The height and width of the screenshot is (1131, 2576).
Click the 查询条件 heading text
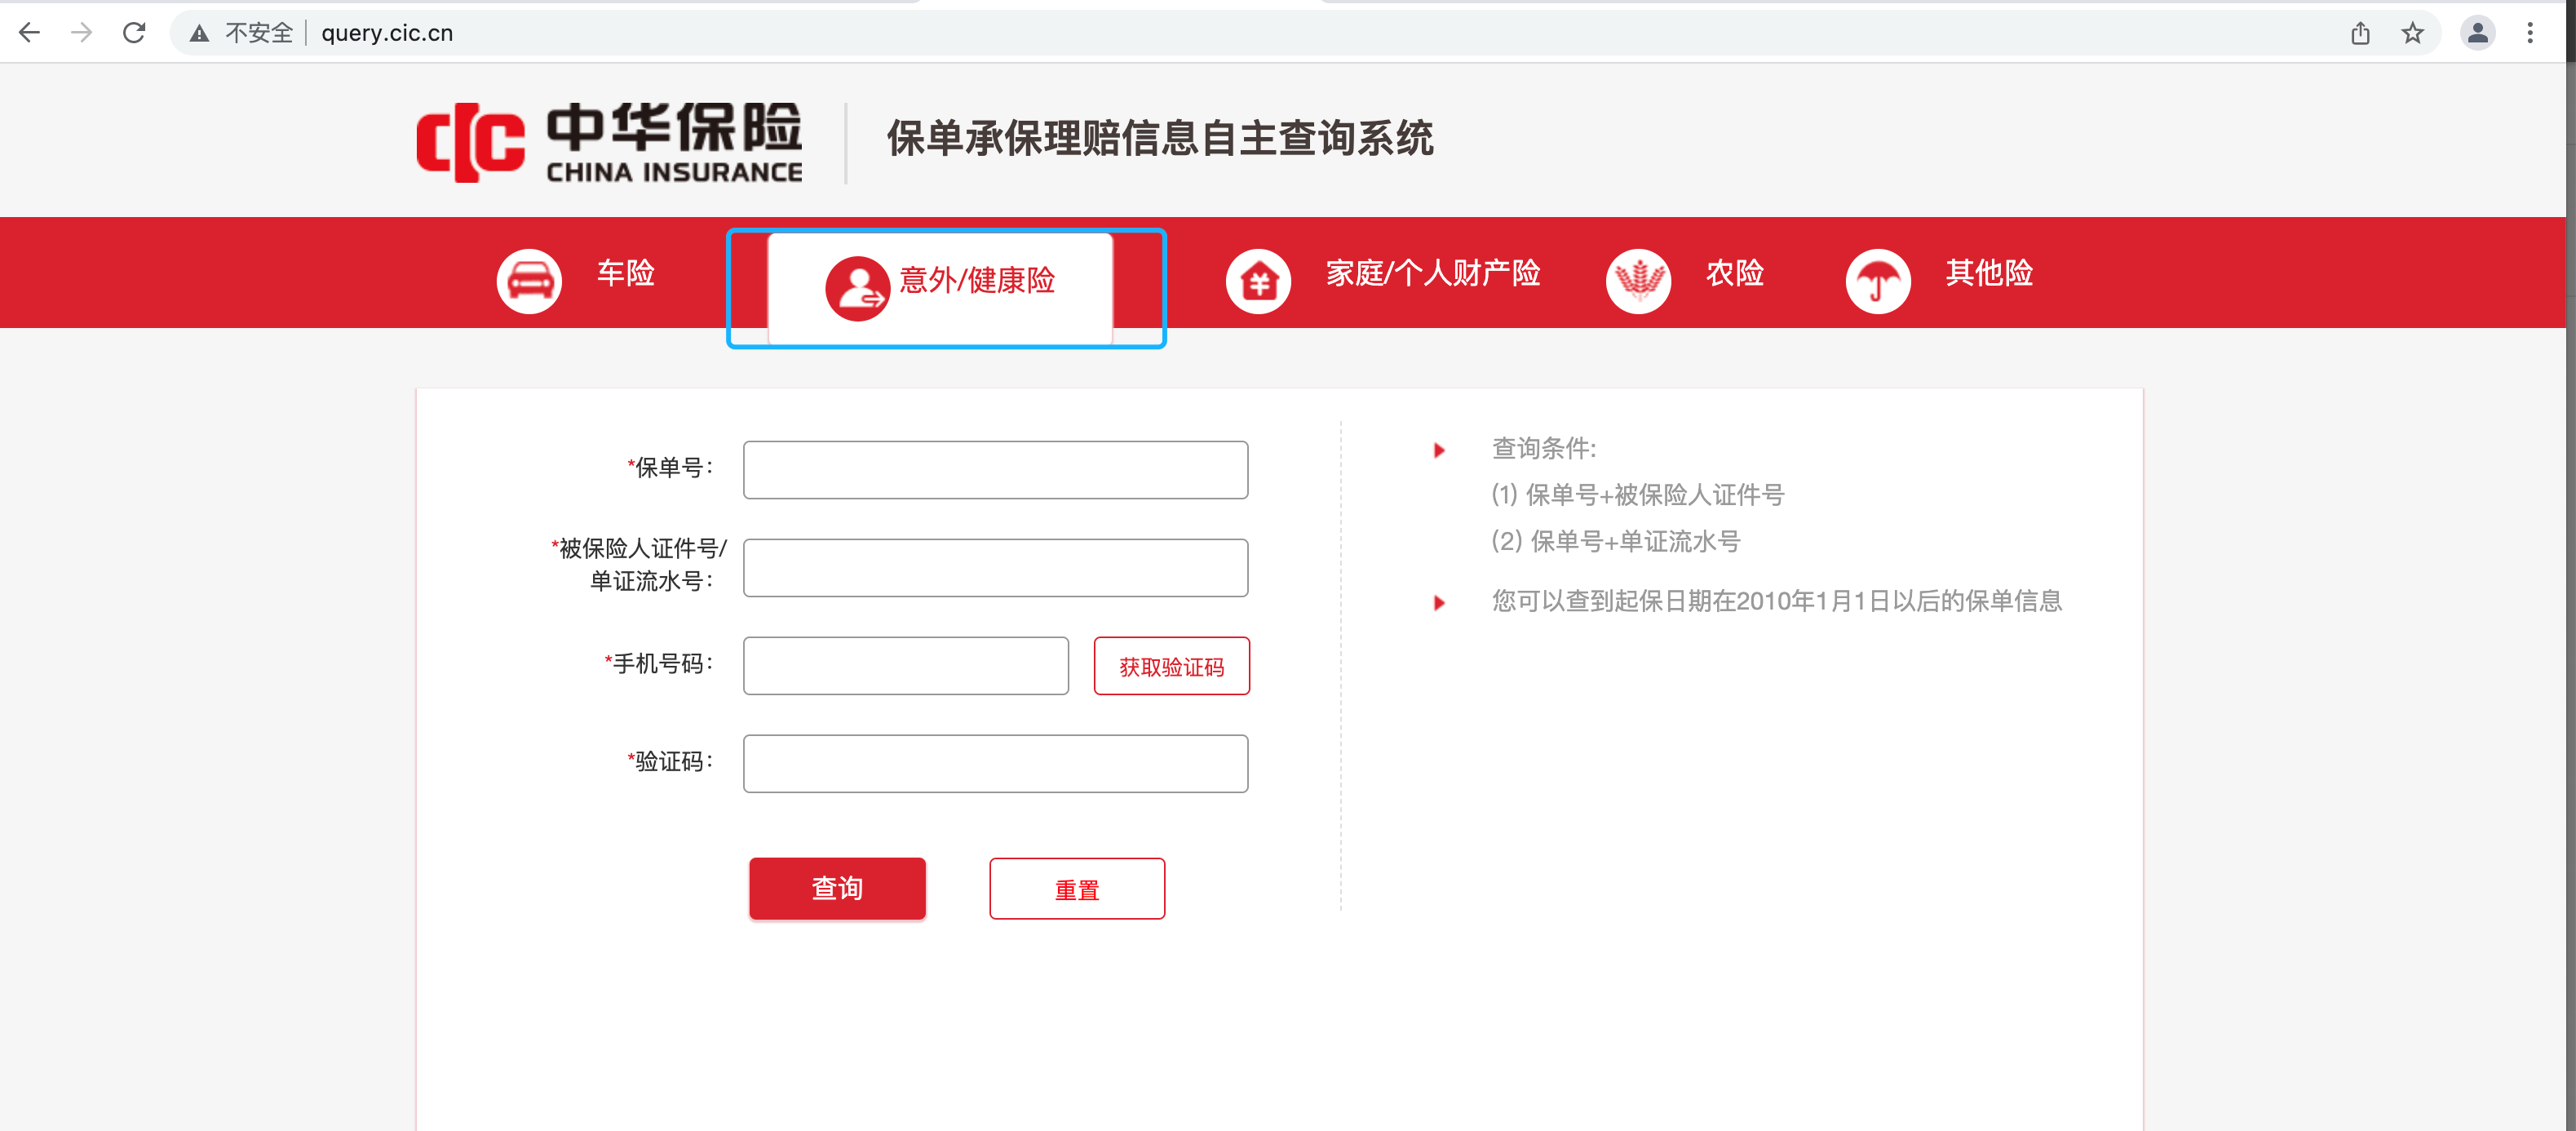[1544, 448]
